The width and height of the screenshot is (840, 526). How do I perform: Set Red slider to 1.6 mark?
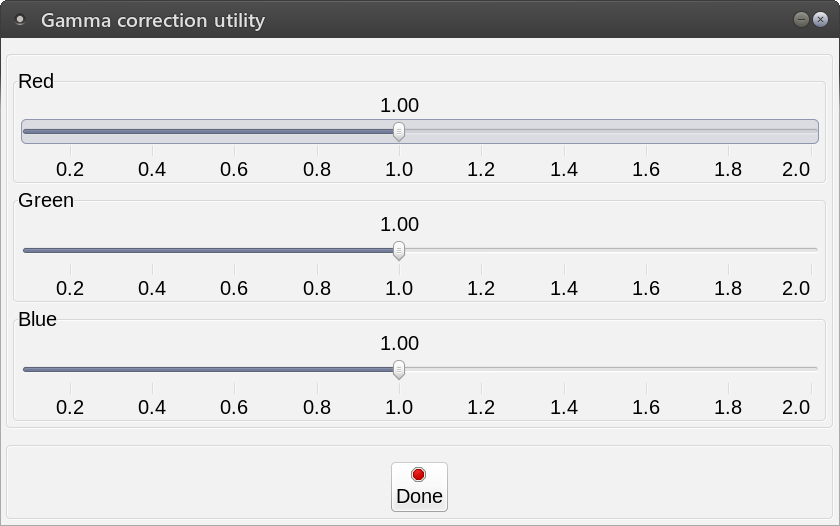coord(646,131)
